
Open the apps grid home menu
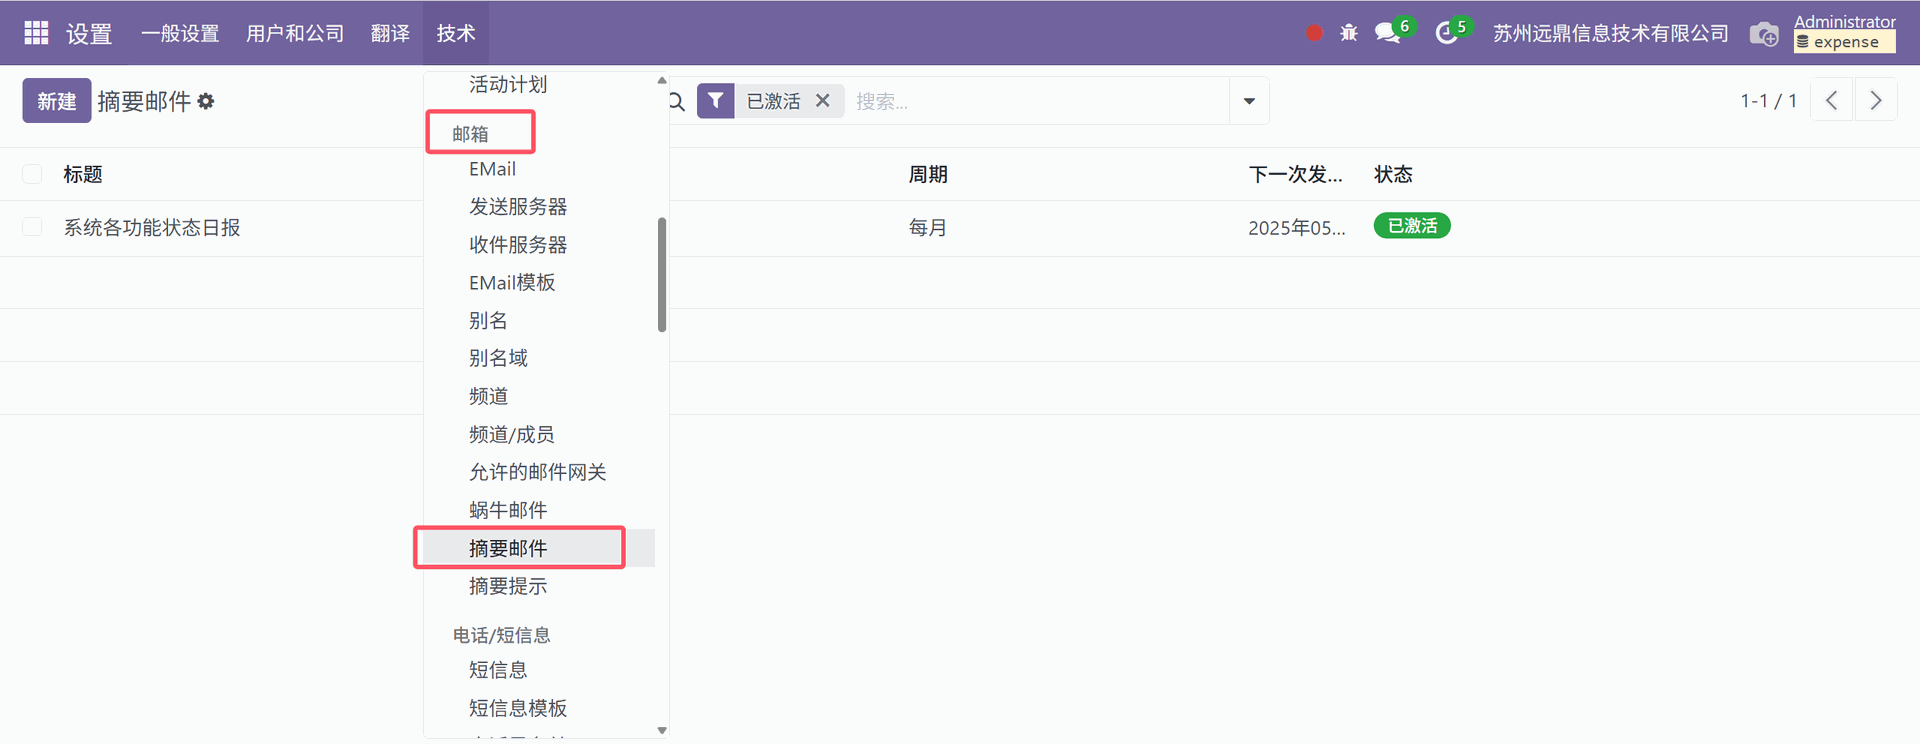[36, 33]
